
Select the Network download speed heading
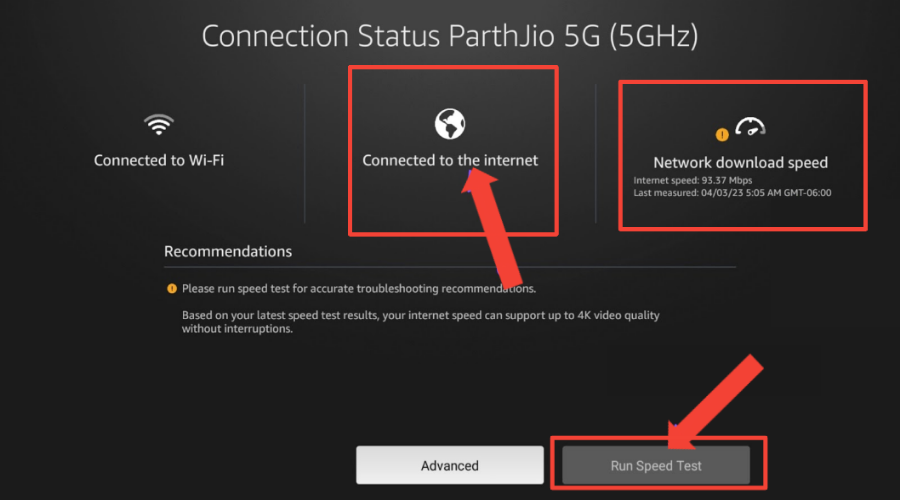coord(740,162)
